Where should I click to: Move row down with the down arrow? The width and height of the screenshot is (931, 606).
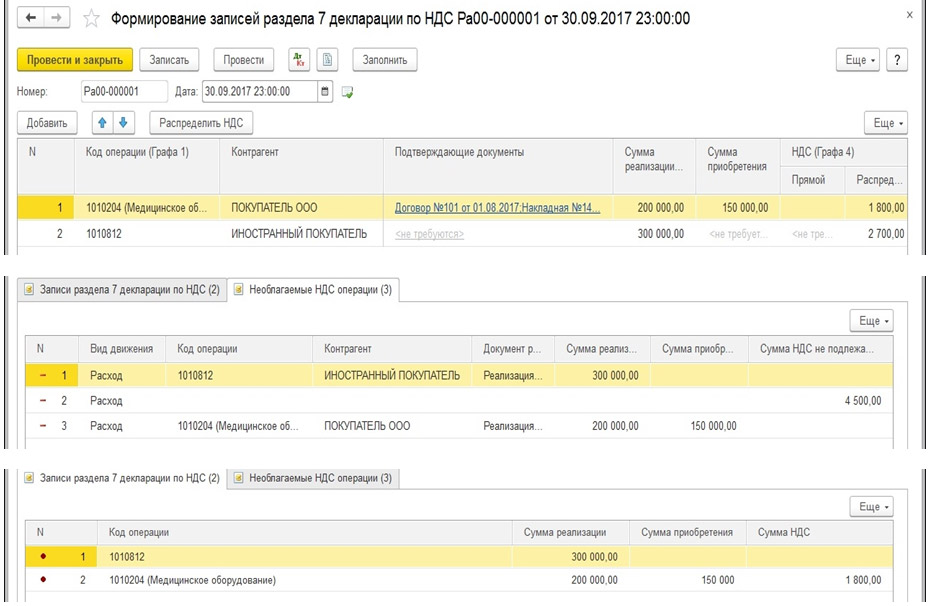click(123, 123)
